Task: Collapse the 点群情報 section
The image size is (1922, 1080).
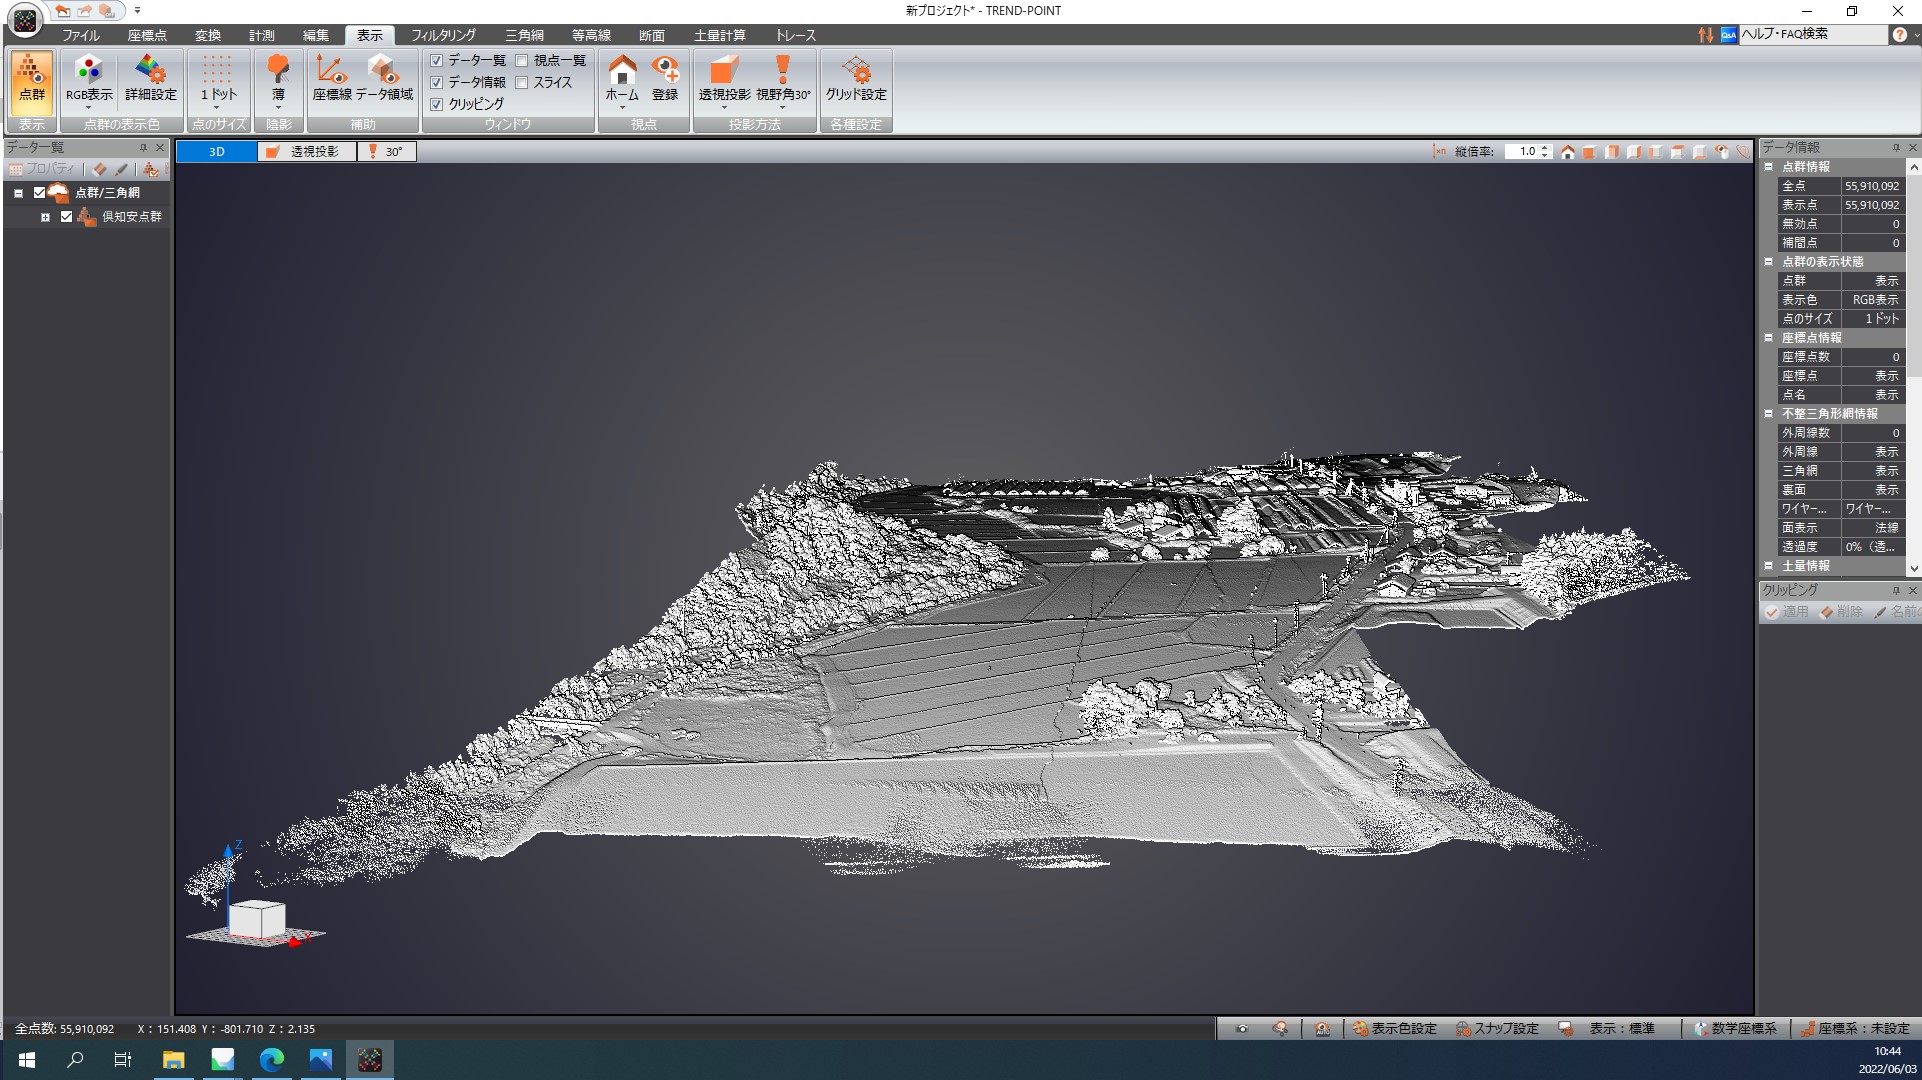Action: coord(1768,167)
